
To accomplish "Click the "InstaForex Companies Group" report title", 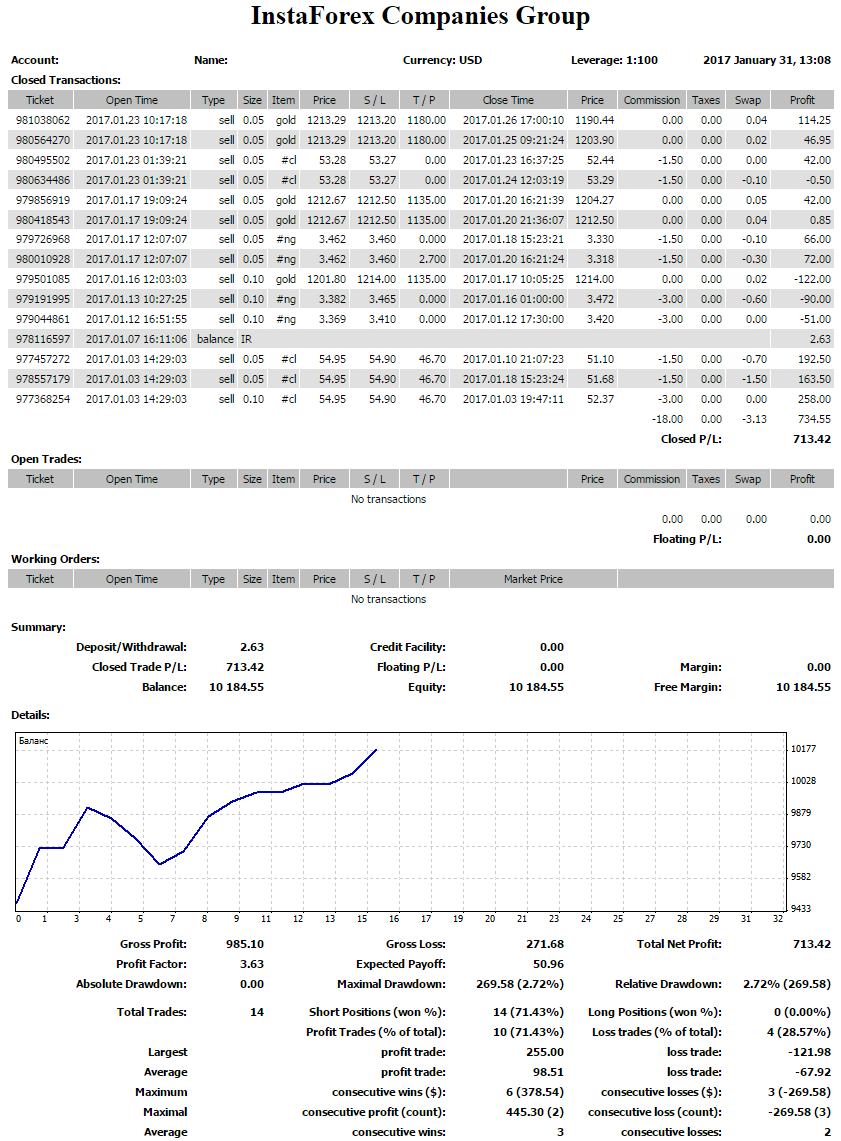I will point(420,15).
